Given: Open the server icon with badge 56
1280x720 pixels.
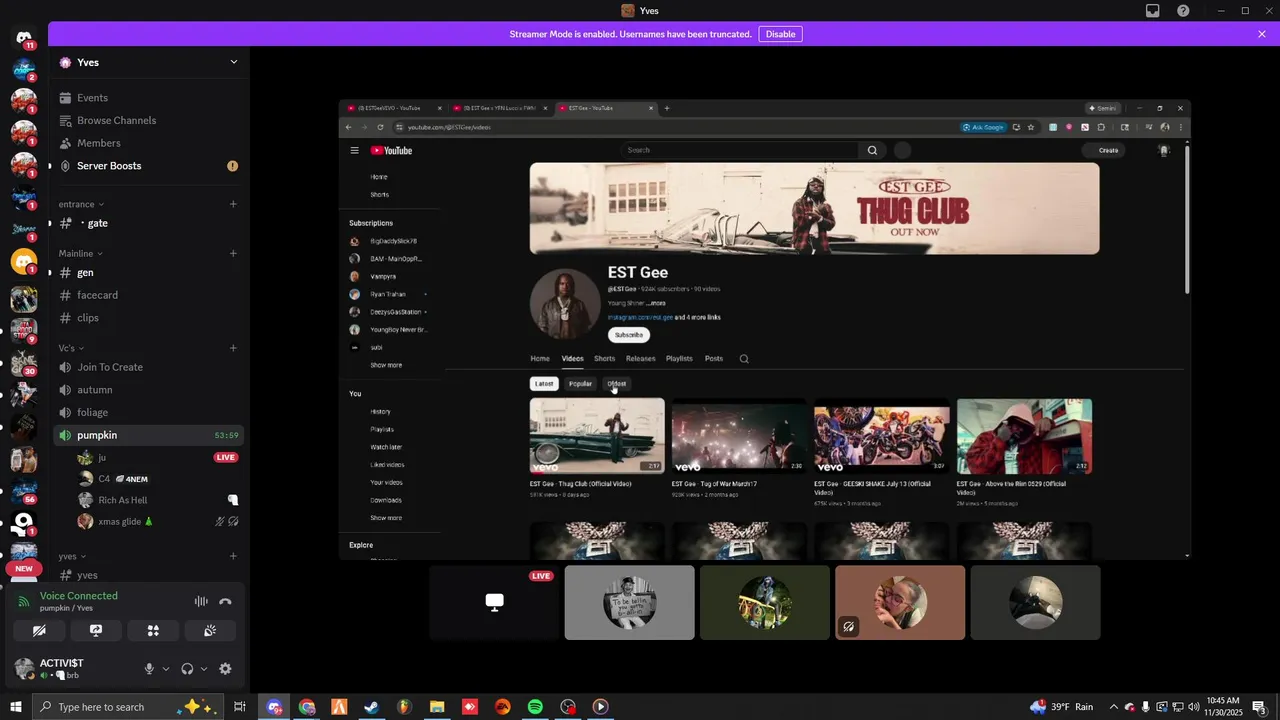Looking at the screenshot, I should click(x=24, y=491).
